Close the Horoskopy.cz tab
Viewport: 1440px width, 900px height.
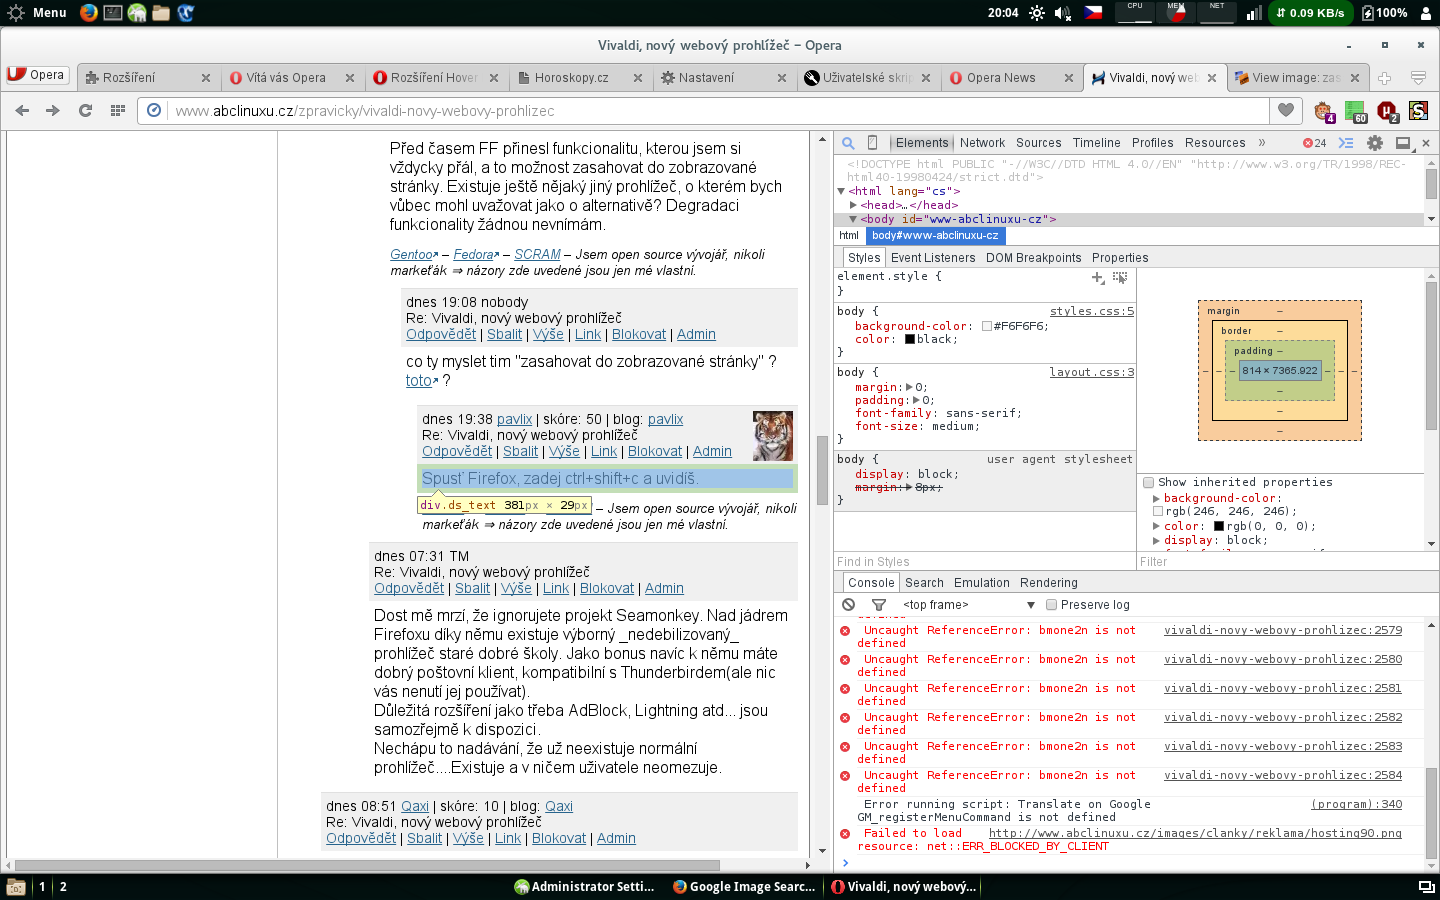point(638,78)
